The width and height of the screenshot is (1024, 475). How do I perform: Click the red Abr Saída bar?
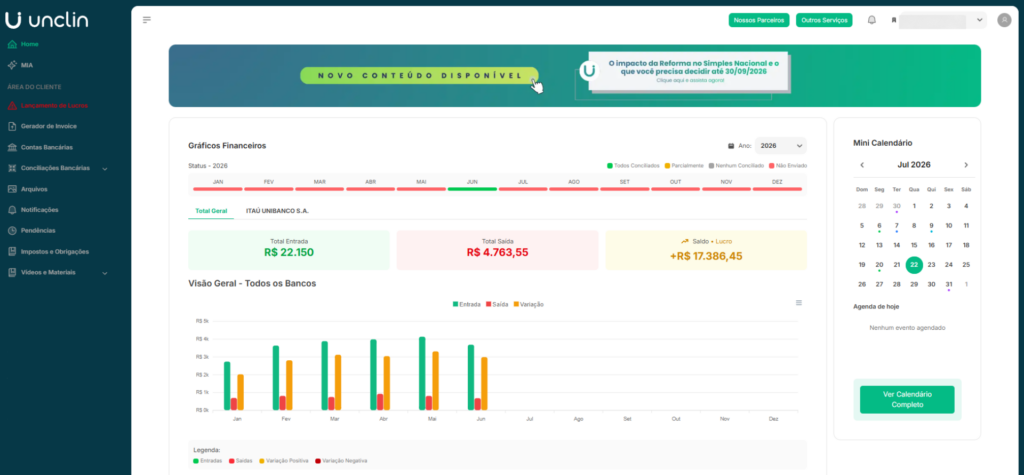click(380, 402)
